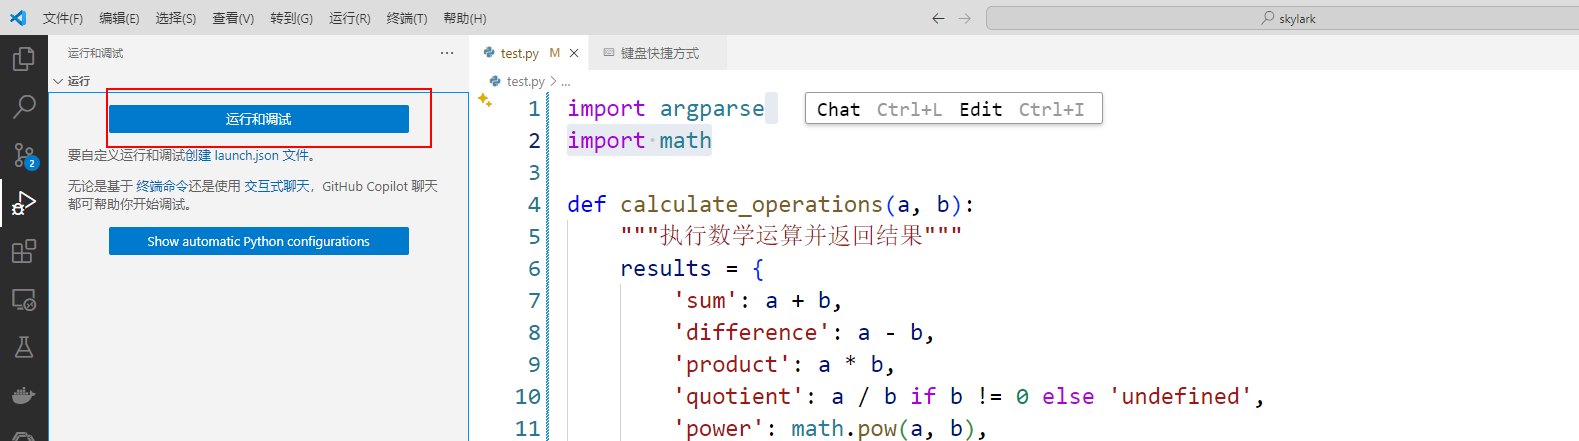Switch to the 键盘快捷方式 tab

point(659,53)
